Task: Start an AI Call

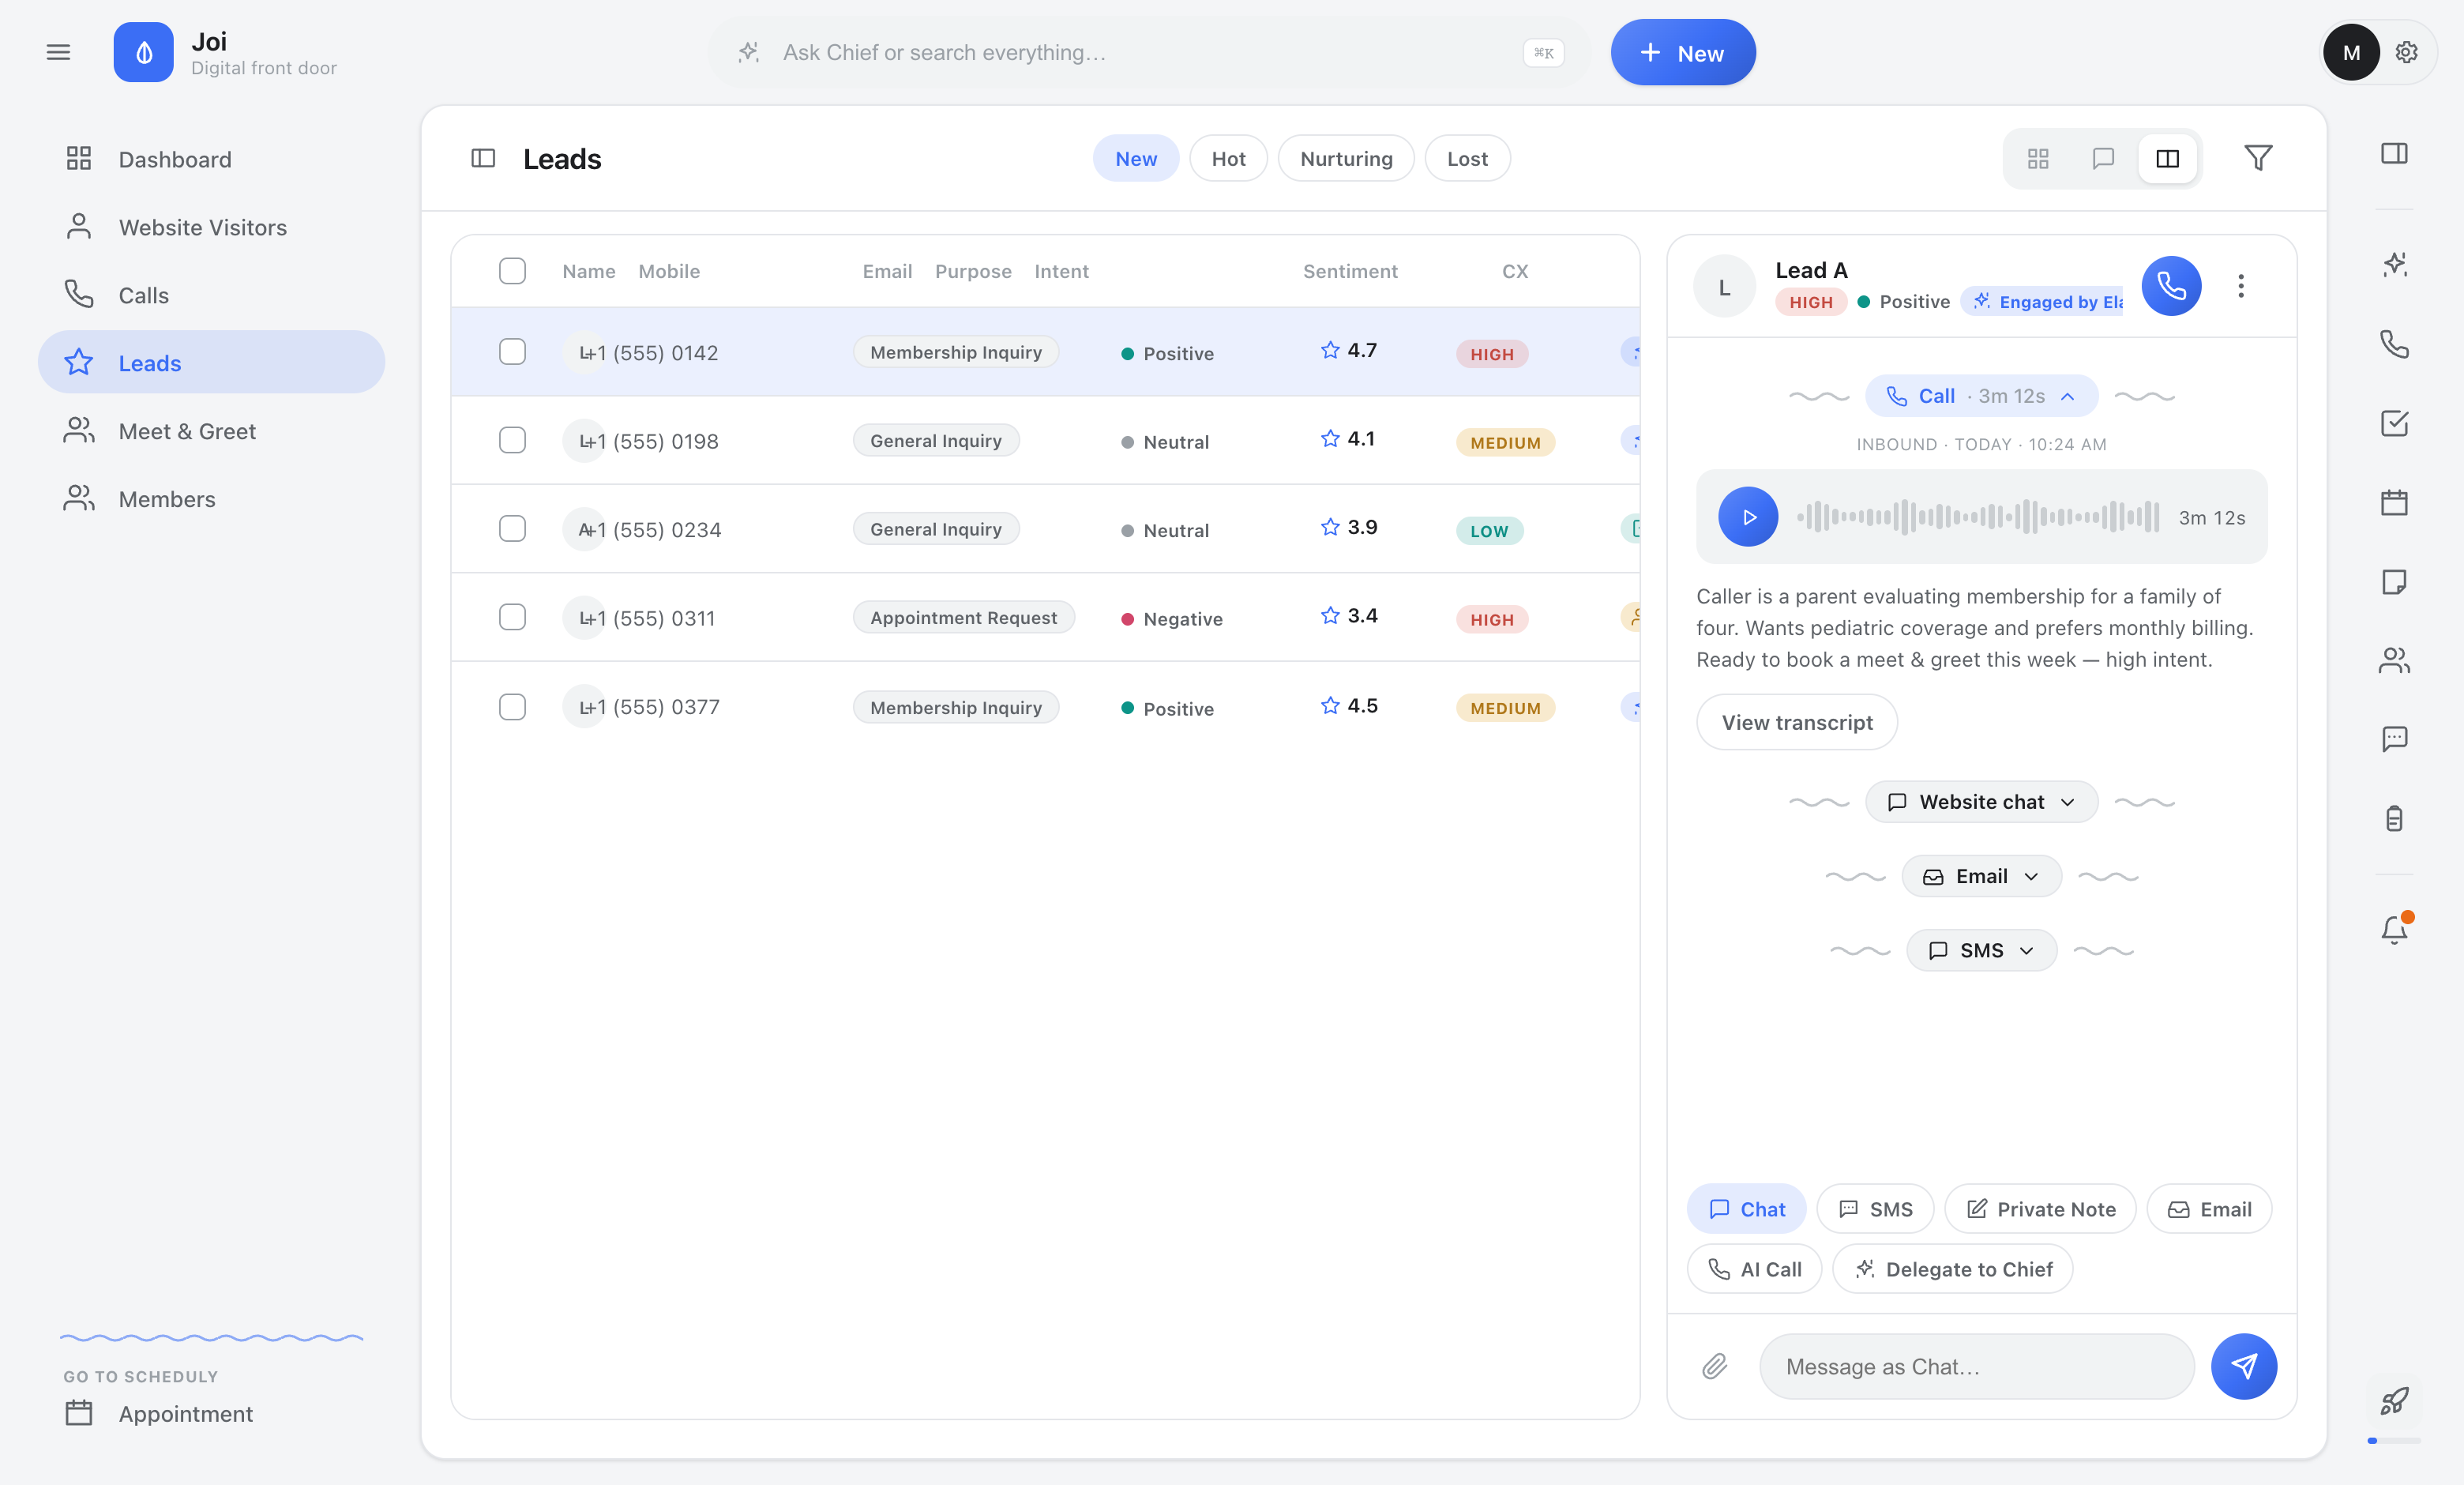Action: (x=1754, y=1269)
